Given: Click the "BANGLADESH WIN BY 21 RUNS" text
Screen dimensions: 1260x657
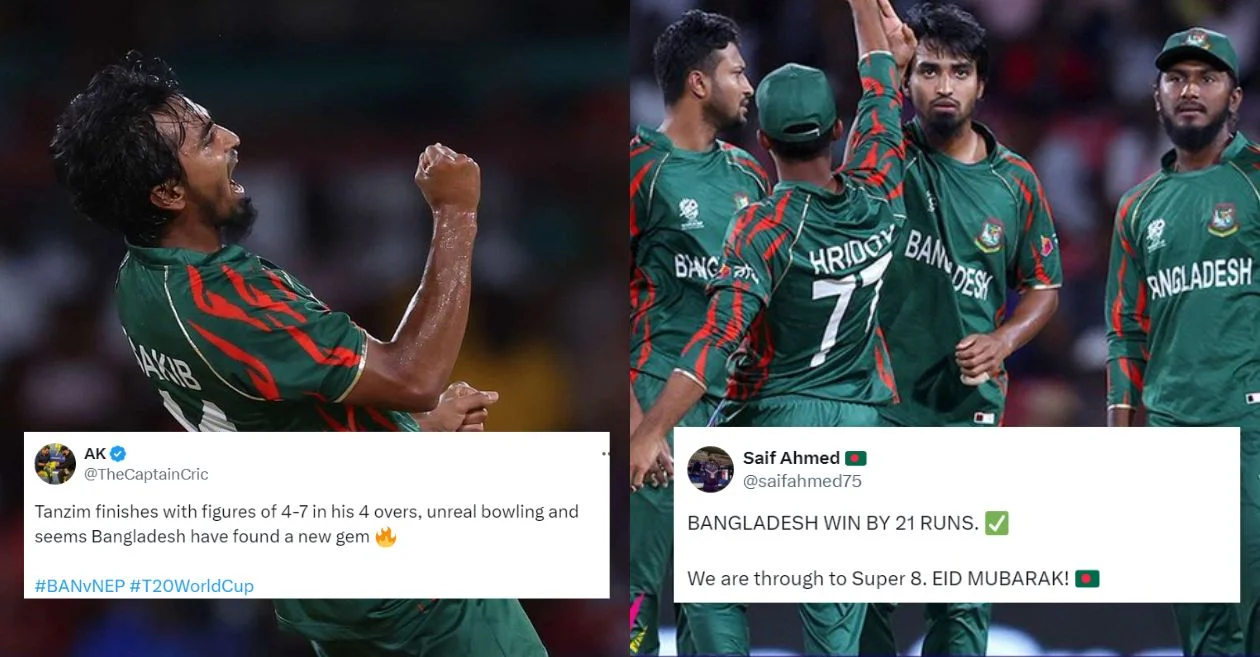Looking at the screenshot, I should tap(833, 523).
